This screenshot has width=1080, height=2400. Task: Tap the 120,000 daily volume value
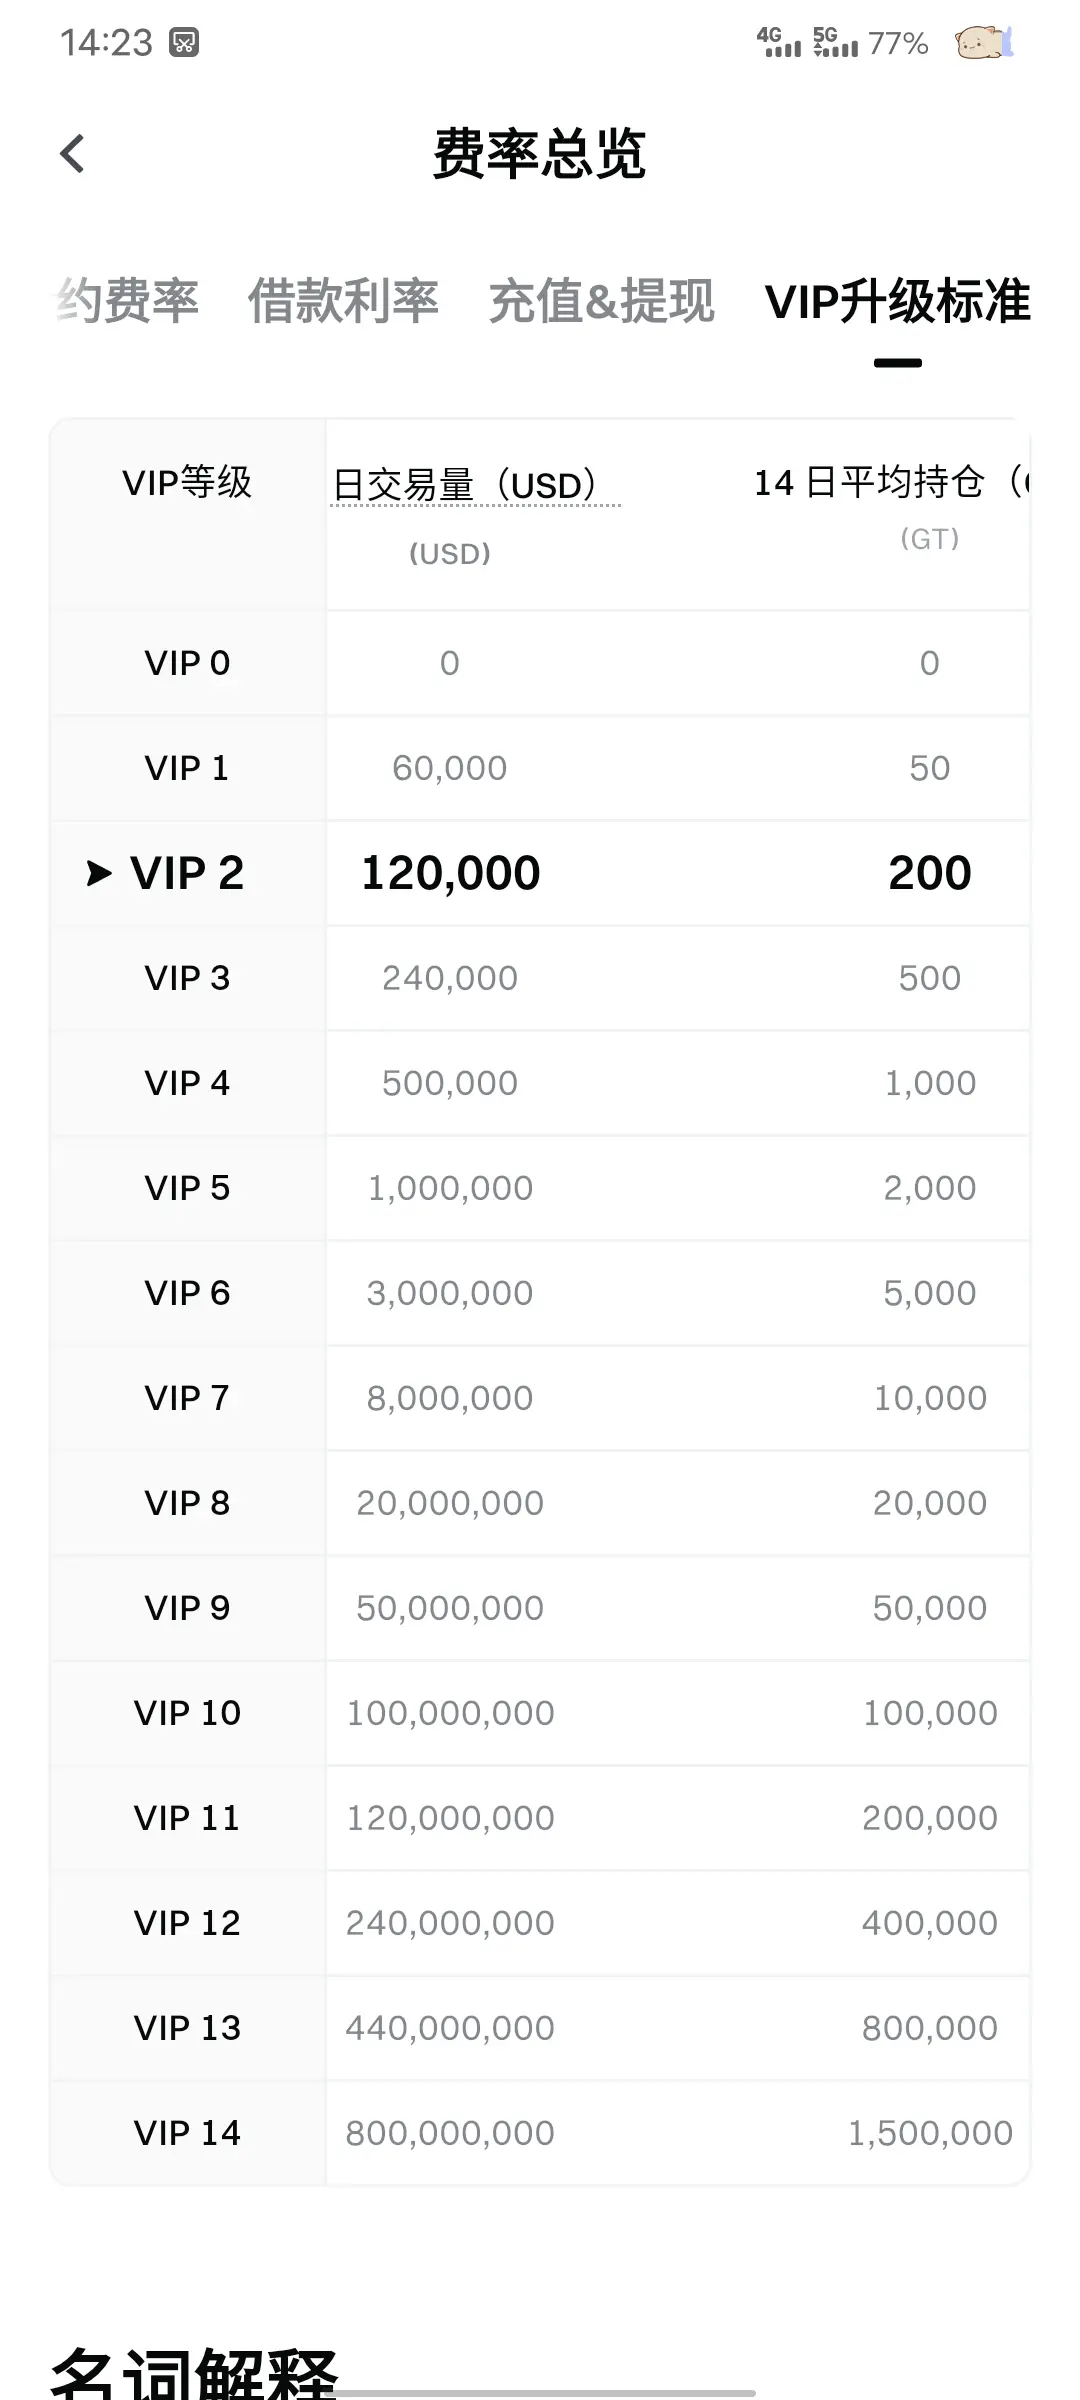pyautogui.click(x=450, y=873)
